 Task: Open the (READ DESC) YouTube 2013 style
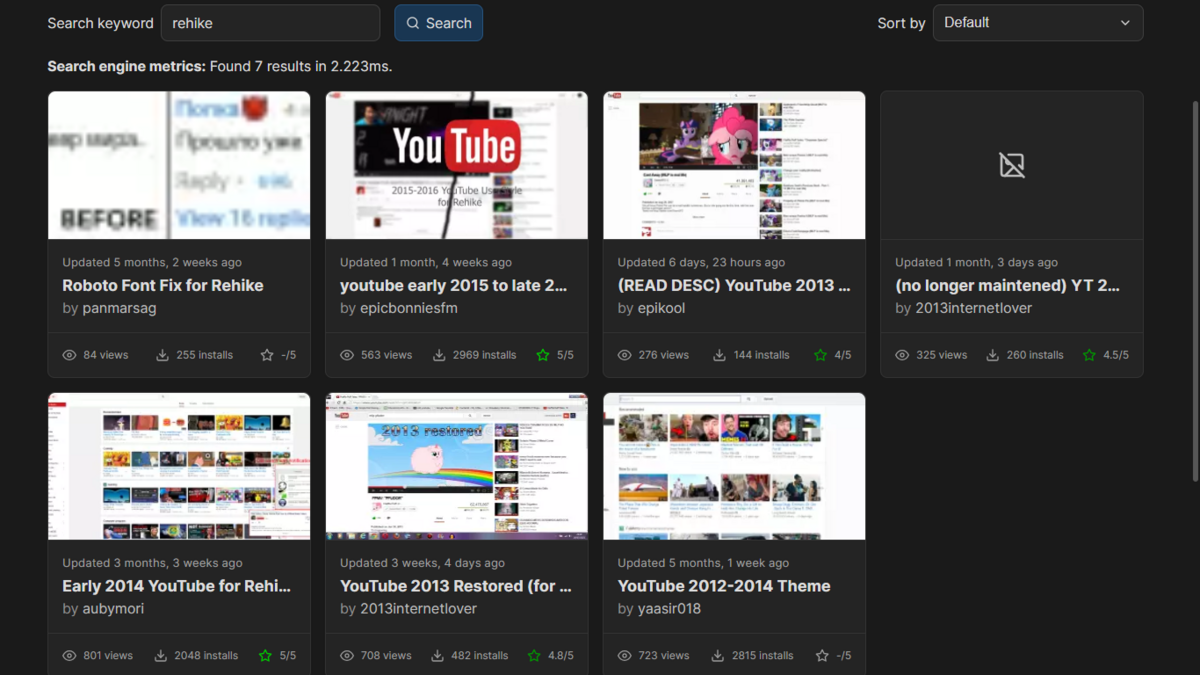point(734,285)
